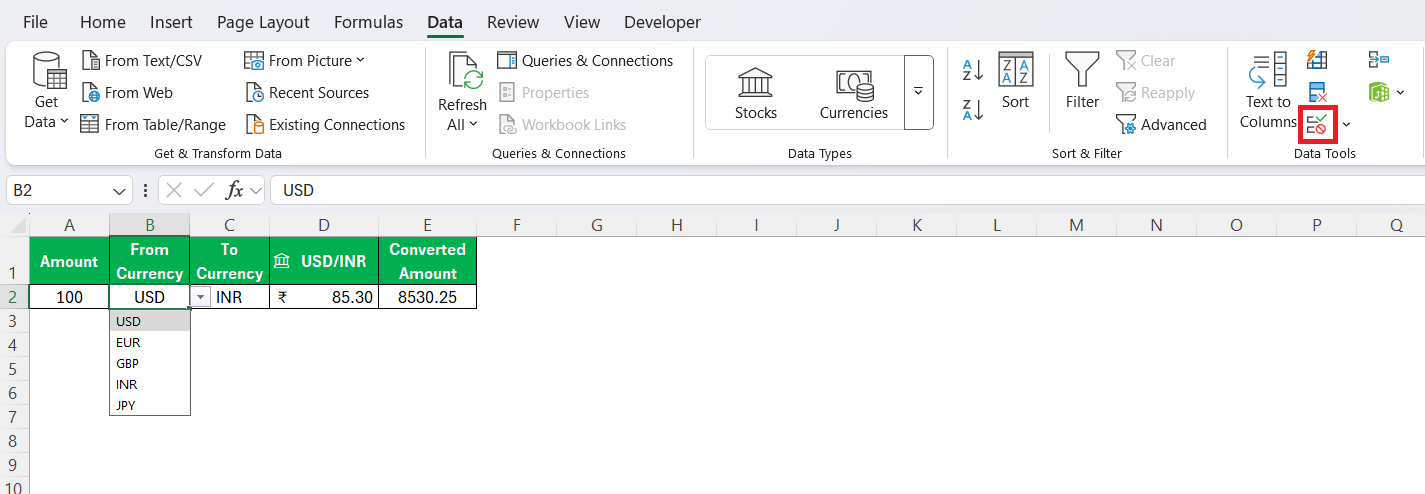
Task: Open Recent Sources
Action: 307,93
